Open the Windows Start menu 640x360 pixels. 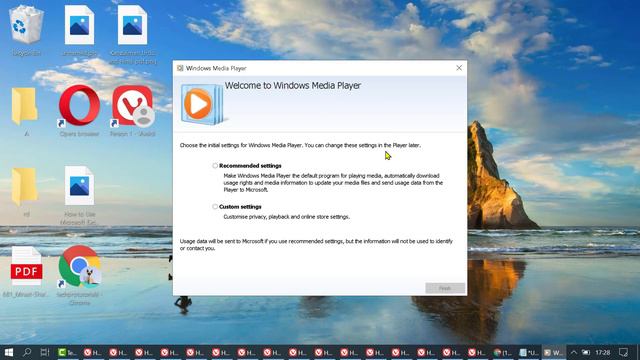pos(9,352)
